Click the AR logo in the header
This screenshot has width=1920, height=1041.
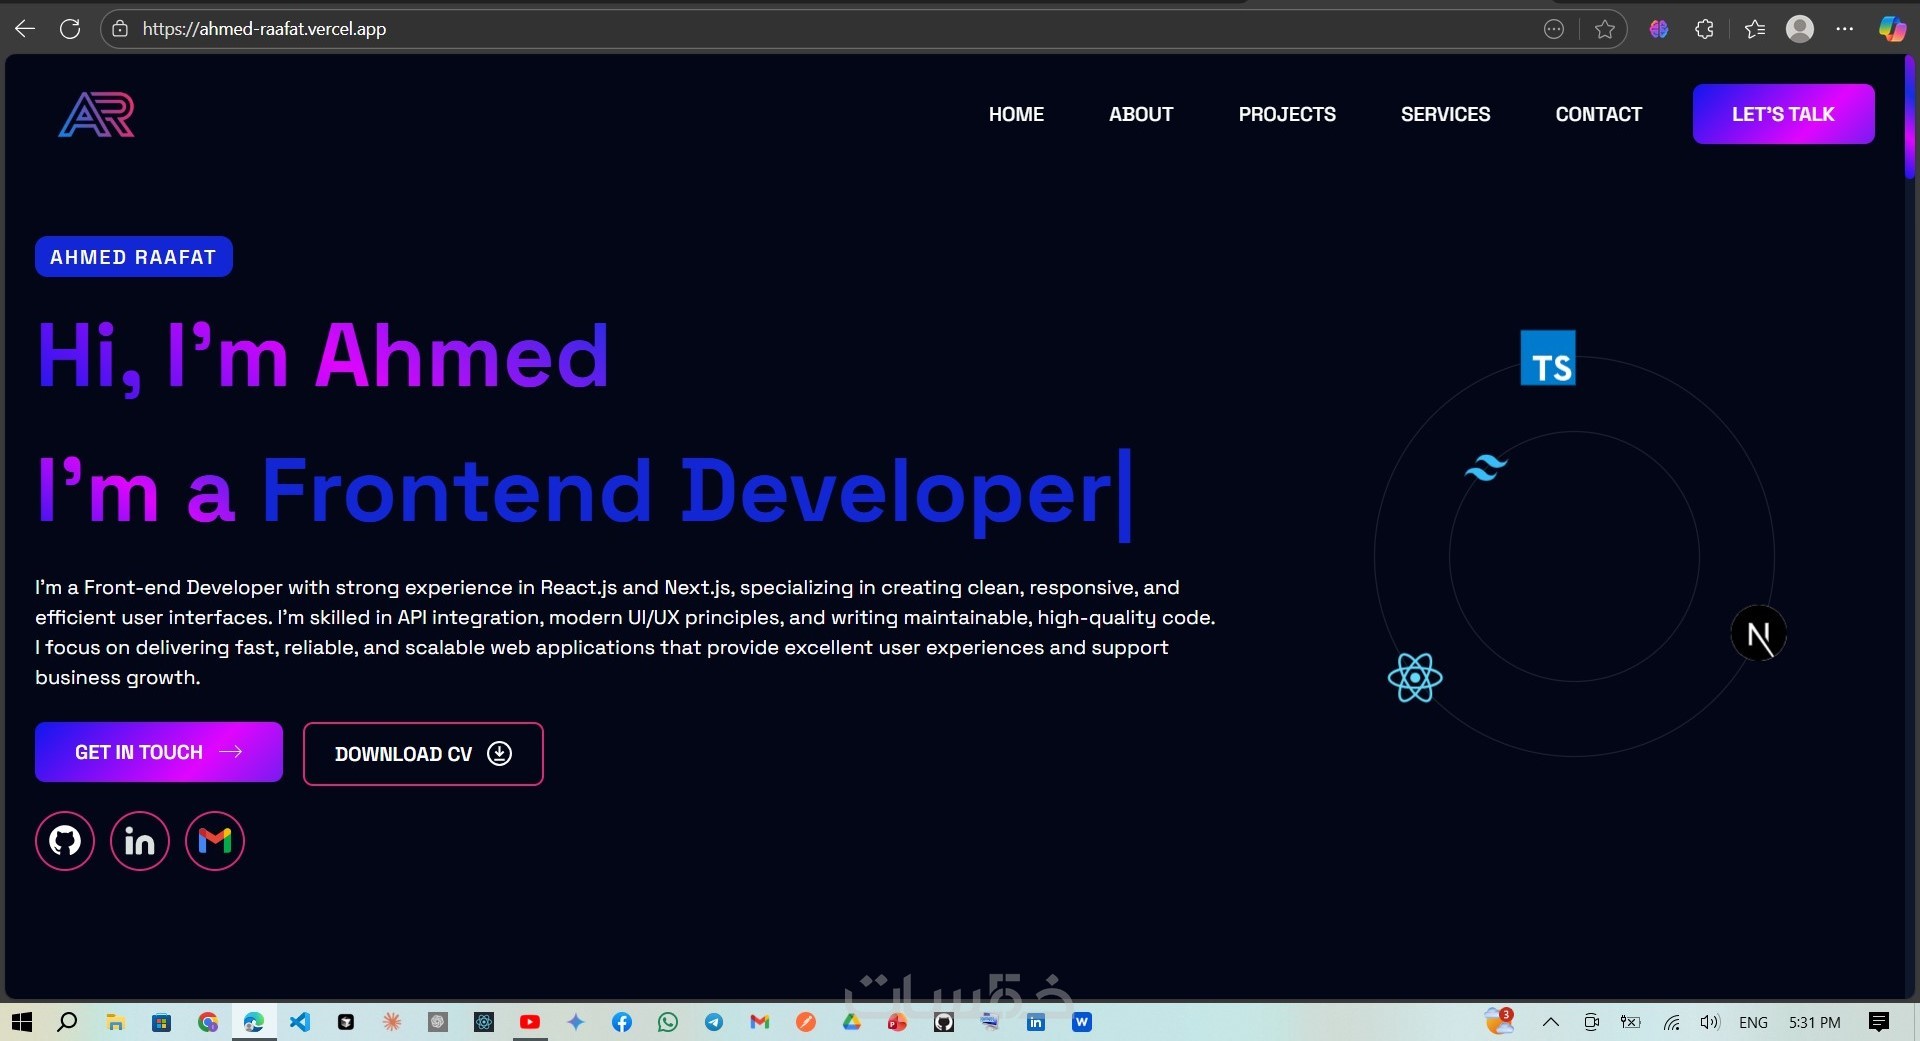pos(97,114)
